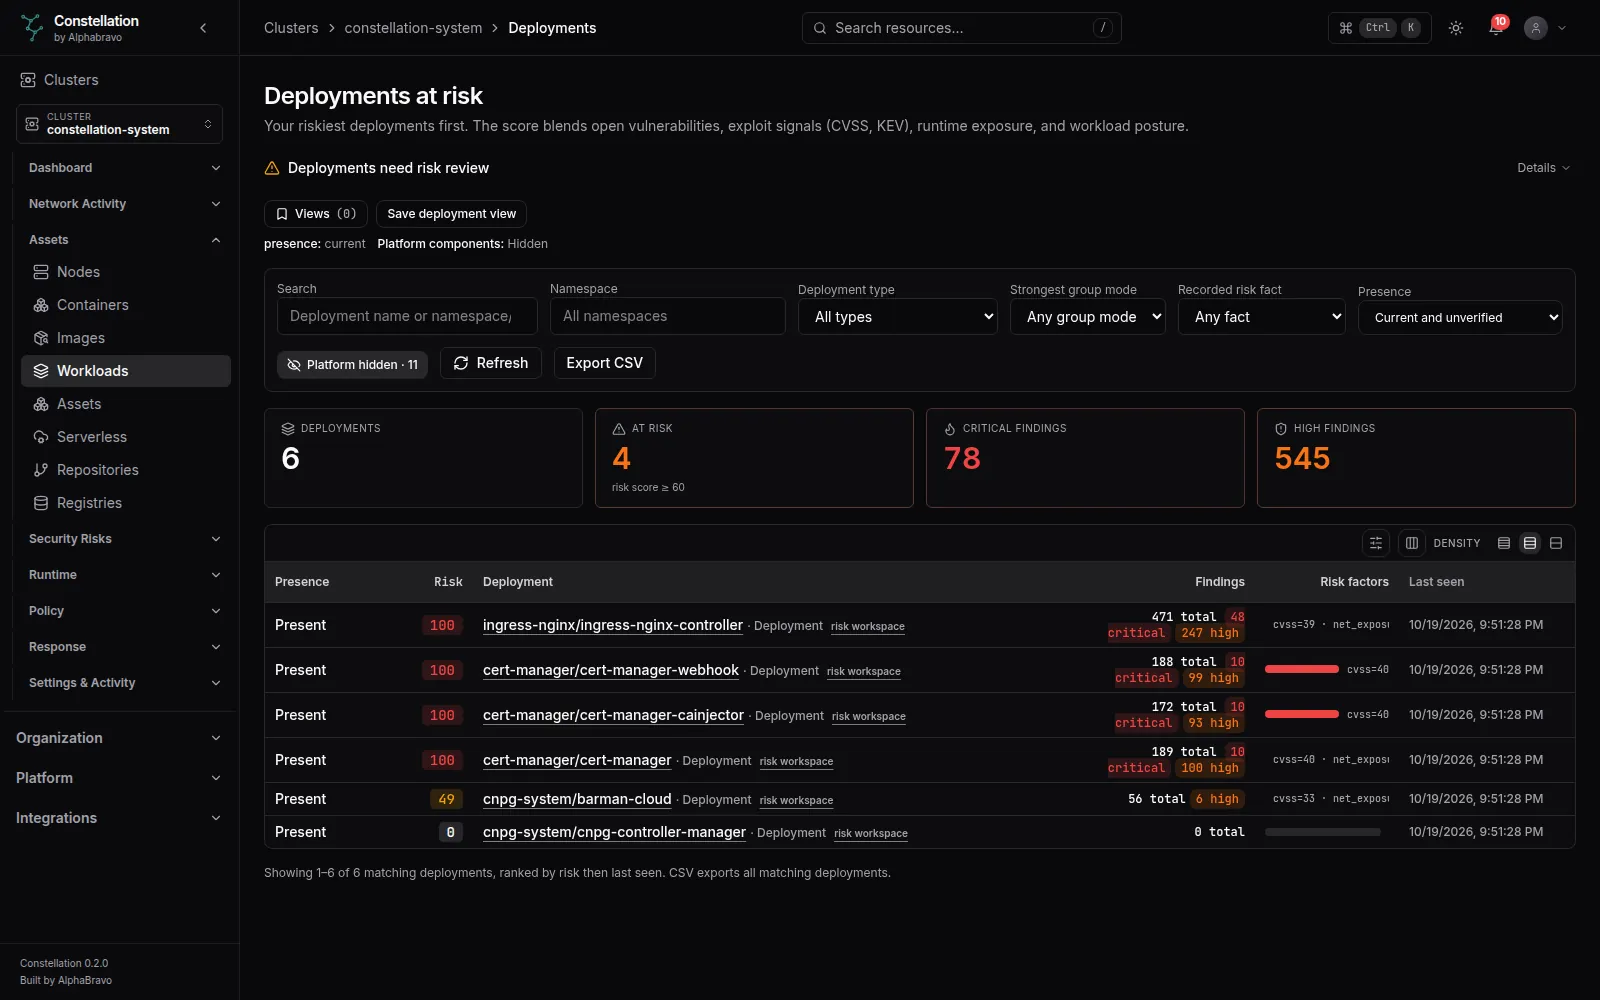Expand Network Activity menu section
This screenshot has height=1000, width=1600.
pos(124,204)
